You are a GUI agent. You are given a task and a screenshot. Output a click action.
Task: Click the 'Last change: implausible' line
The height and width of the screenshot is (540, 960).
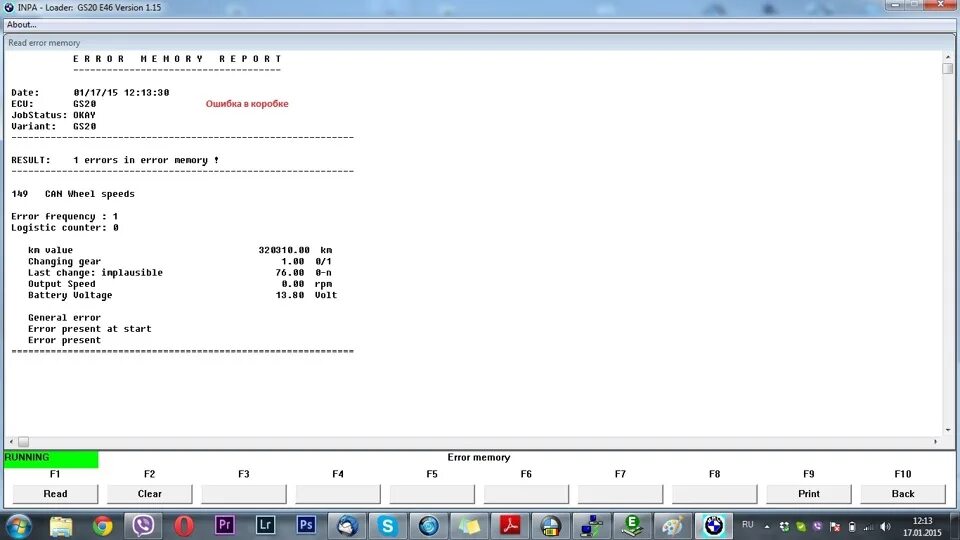click(x=96, y=272)
